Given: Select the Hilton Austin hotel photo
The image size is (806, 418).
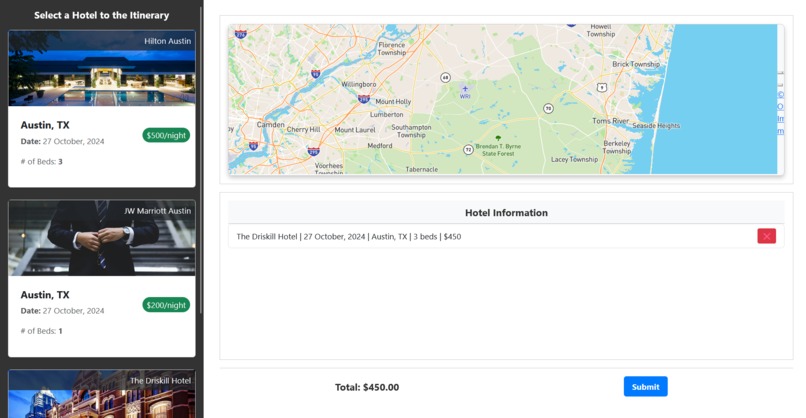Looking at the screenshot, I should coord(102,68).
